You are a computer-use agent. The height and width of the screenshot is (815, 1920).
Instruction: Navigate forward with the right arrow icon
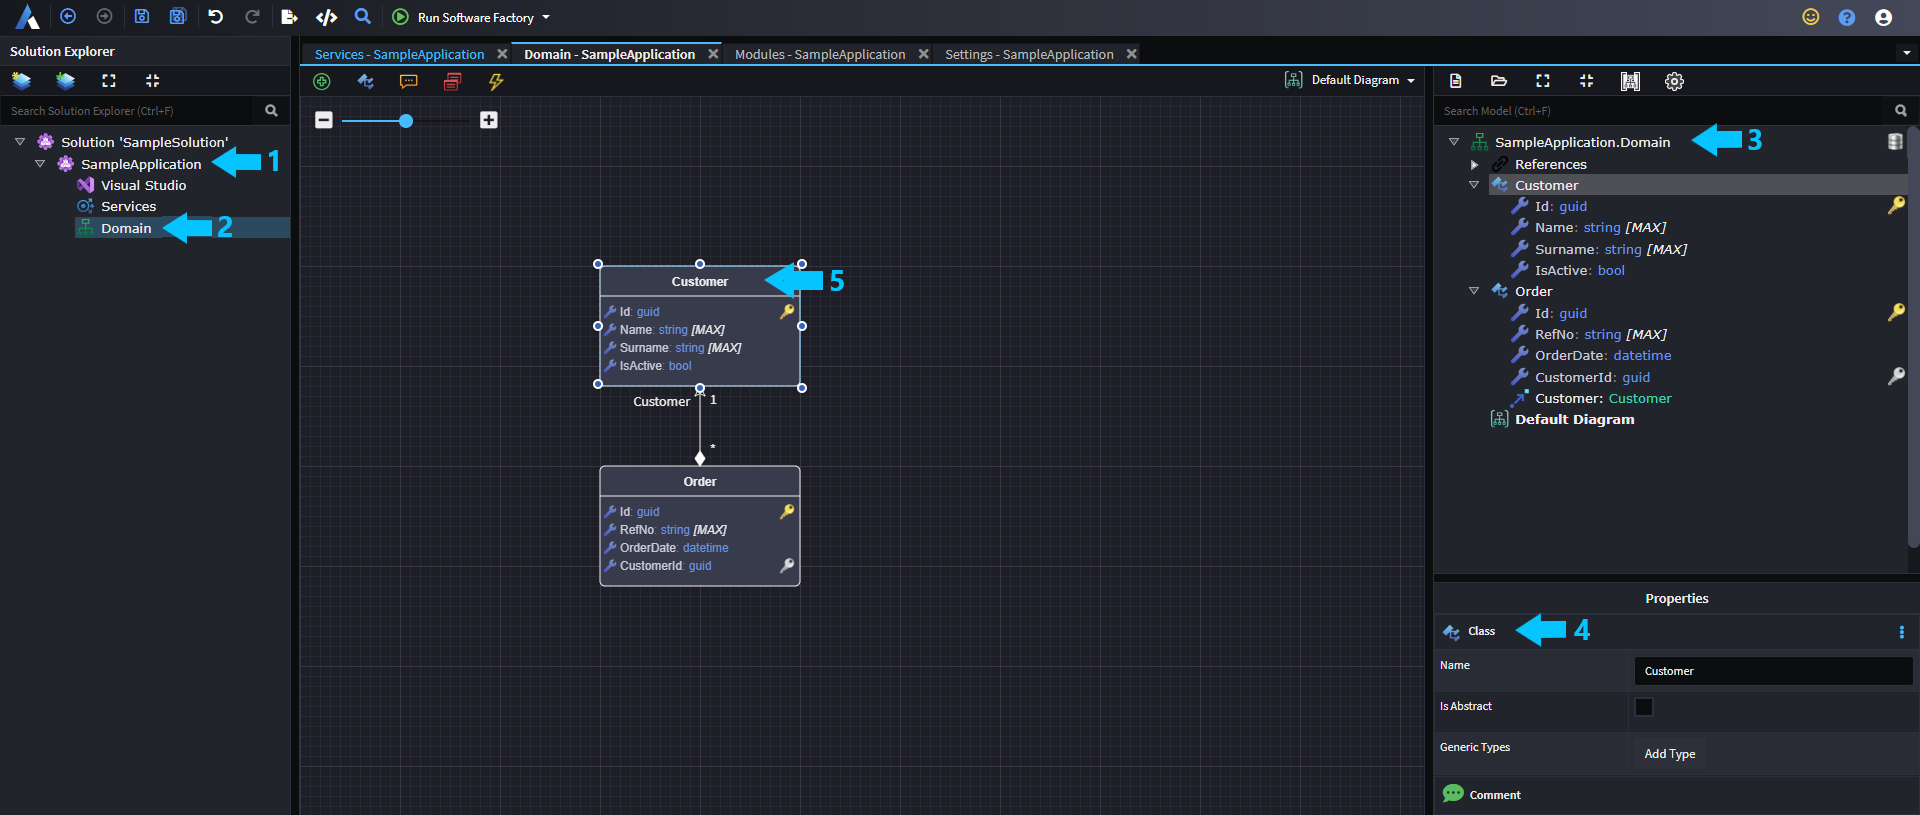104,17
